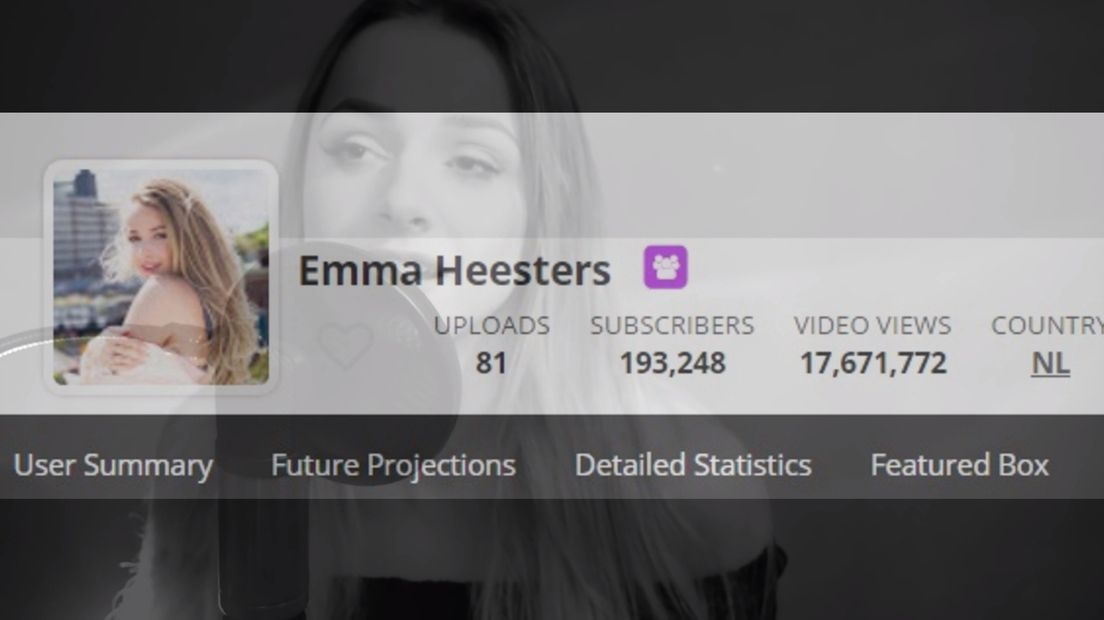Image resolution: width=1104 pixels, height=620 pixels.
Task: Open the NL country link
Action: coord(1050,363)
